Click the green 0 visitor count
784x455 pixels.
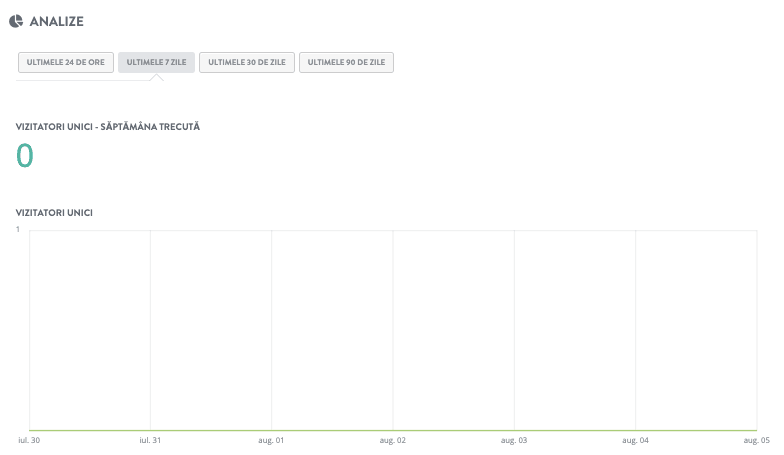tap(24, 156)
